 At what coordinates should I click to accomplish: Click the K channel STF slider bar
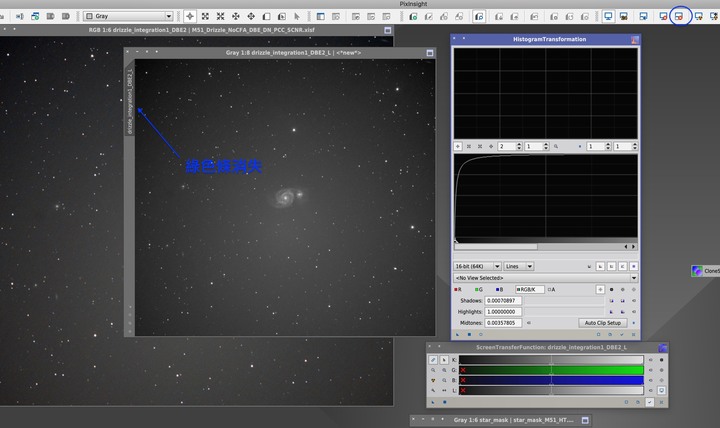click(x=551, y=360)
